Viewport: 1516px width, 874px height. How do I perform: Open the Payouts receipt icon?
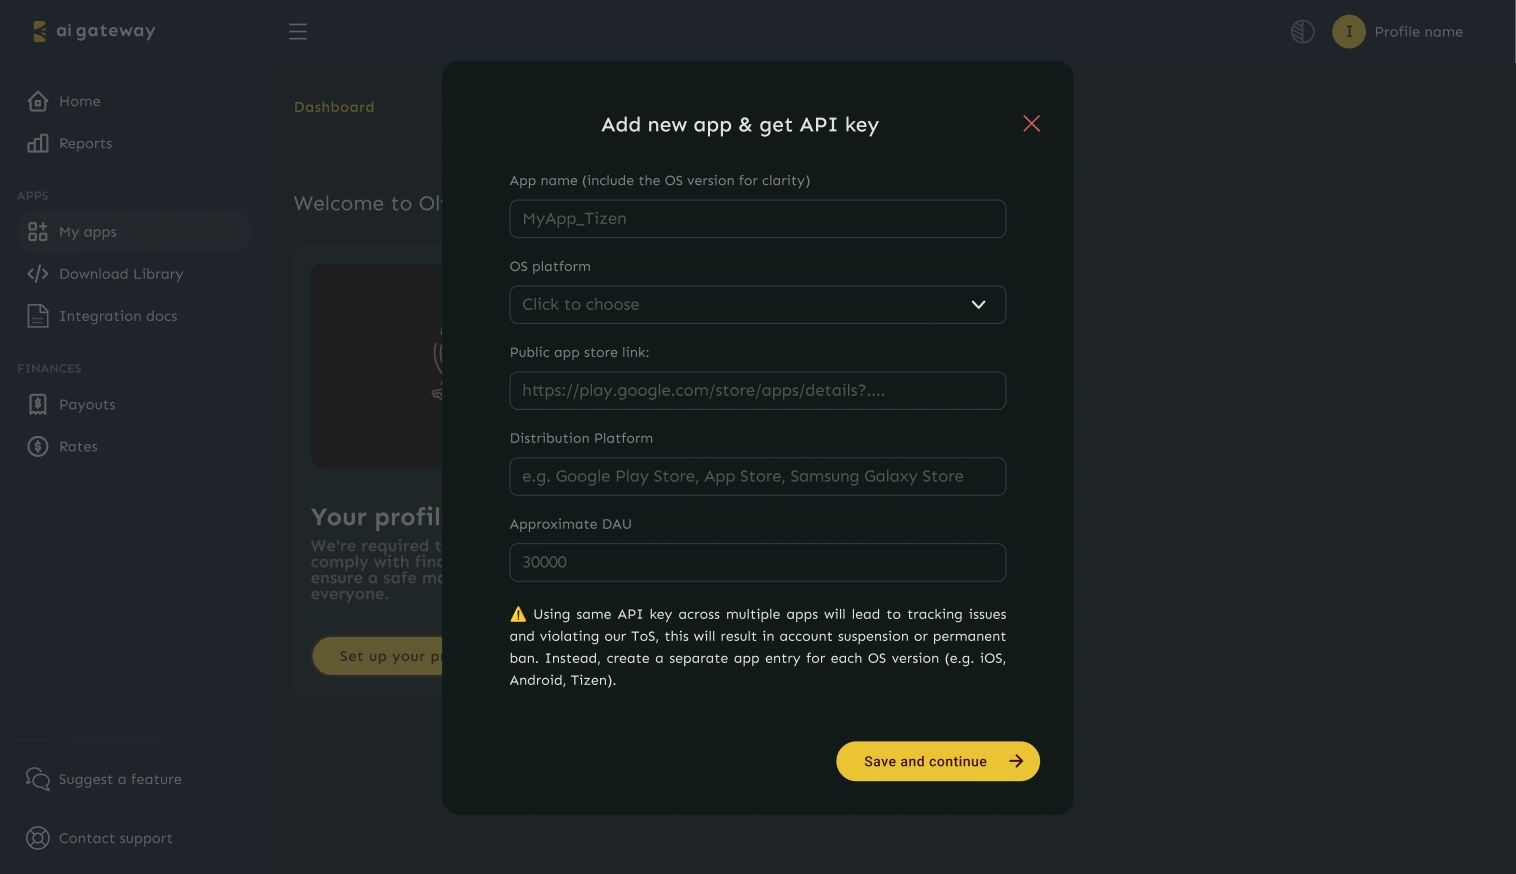coord(38,404)
